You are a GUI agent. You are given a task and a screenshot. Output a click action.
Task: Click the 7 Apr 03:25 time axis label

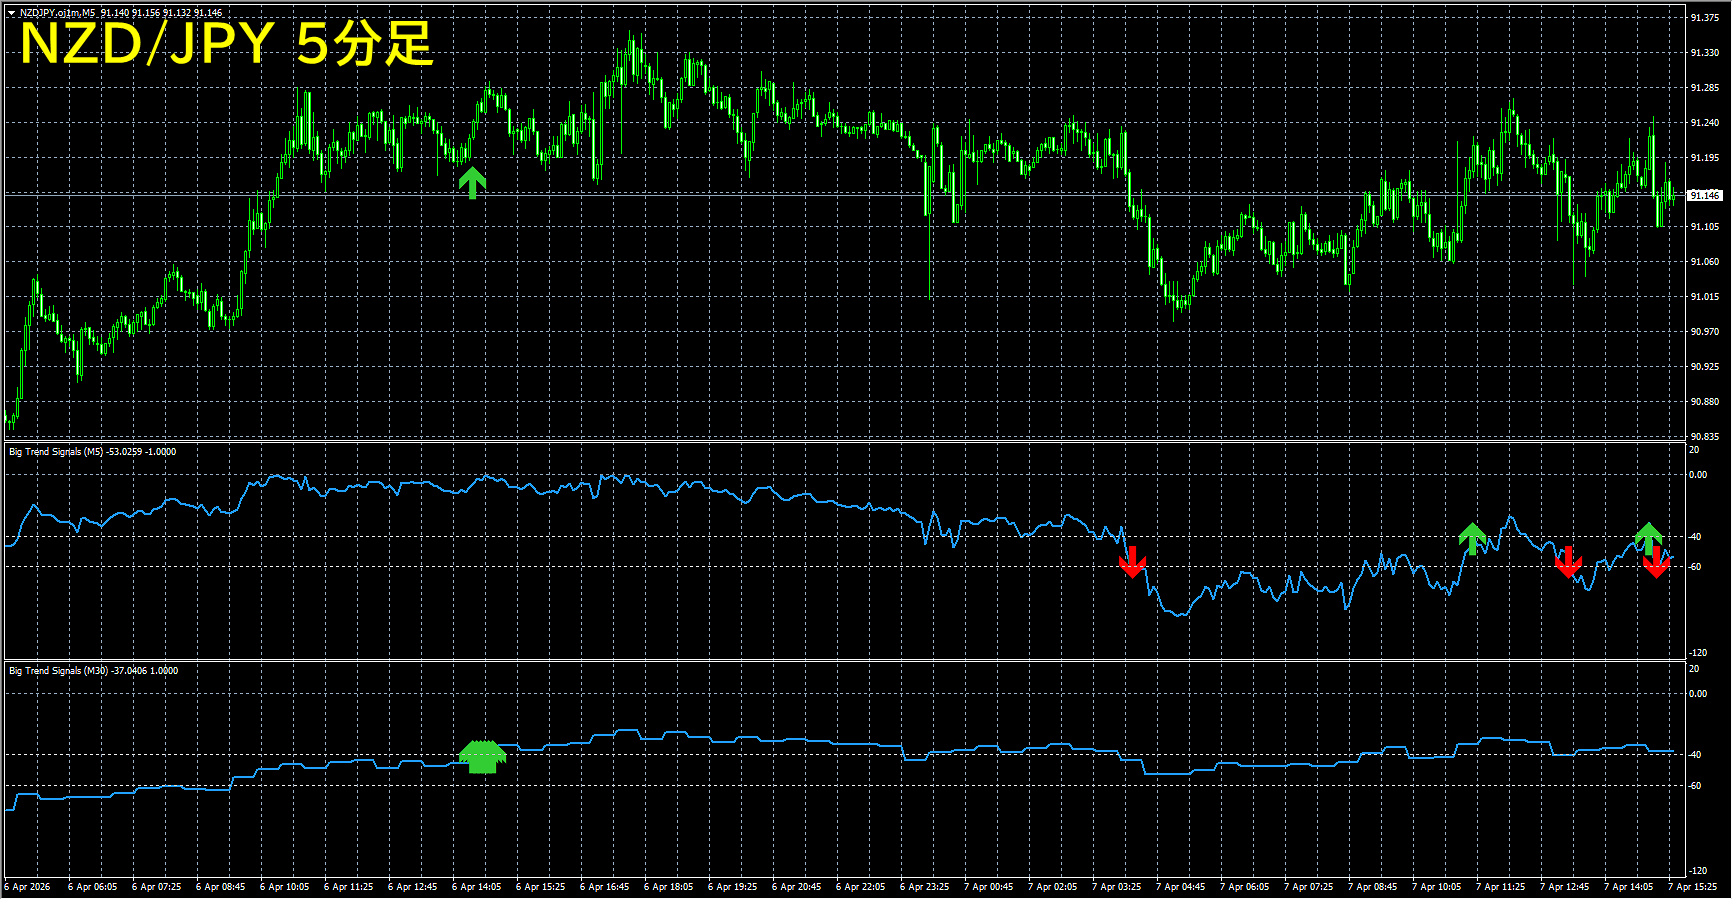coord(1116,887)
